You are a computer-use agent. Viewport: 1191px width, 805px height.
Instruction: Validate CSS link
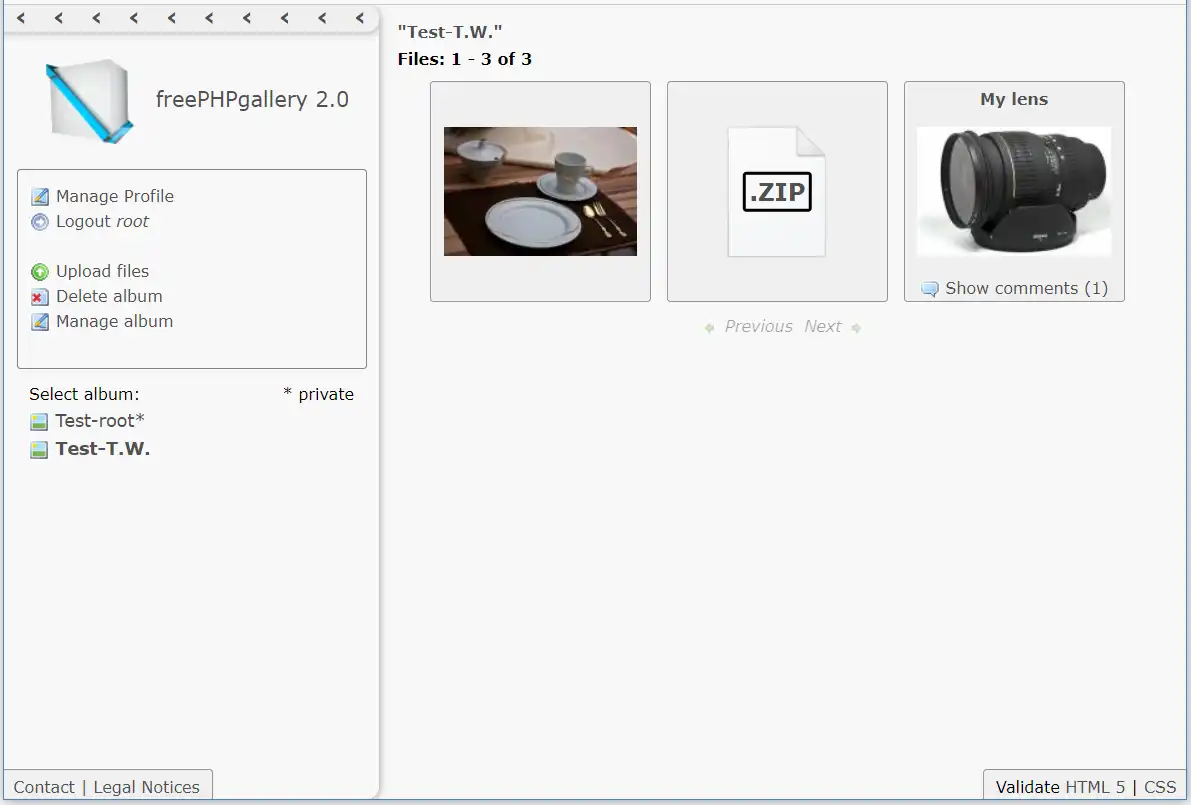pos(1160,788)
